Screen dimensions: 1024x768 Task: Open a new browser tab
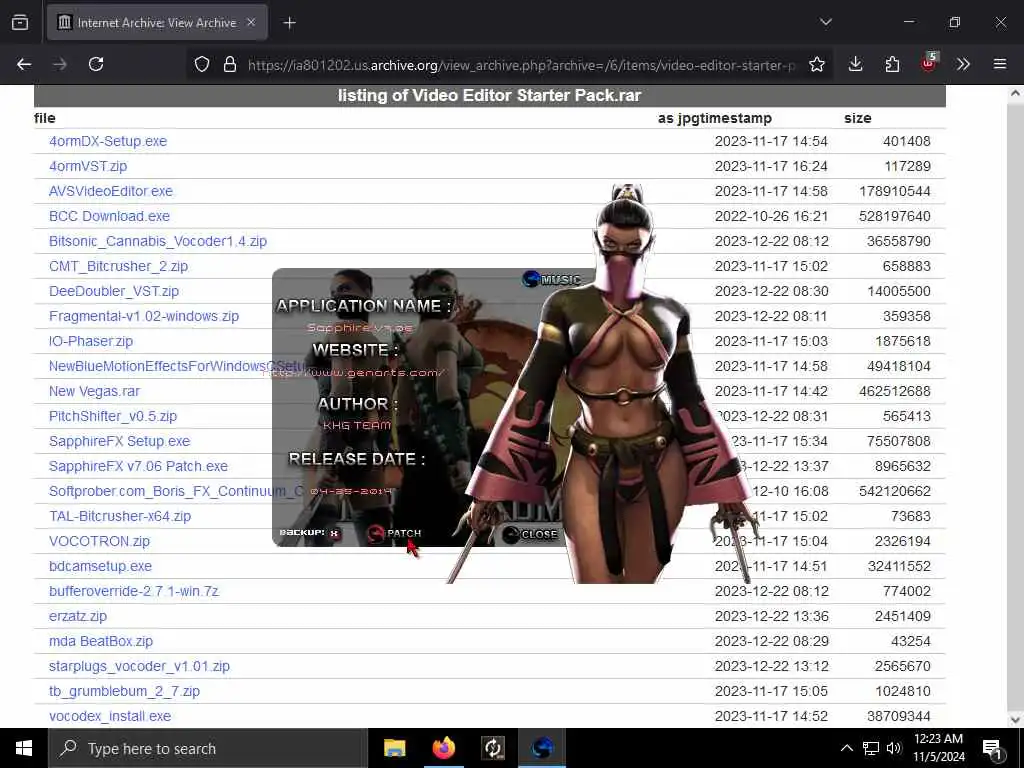coord(289,23)
